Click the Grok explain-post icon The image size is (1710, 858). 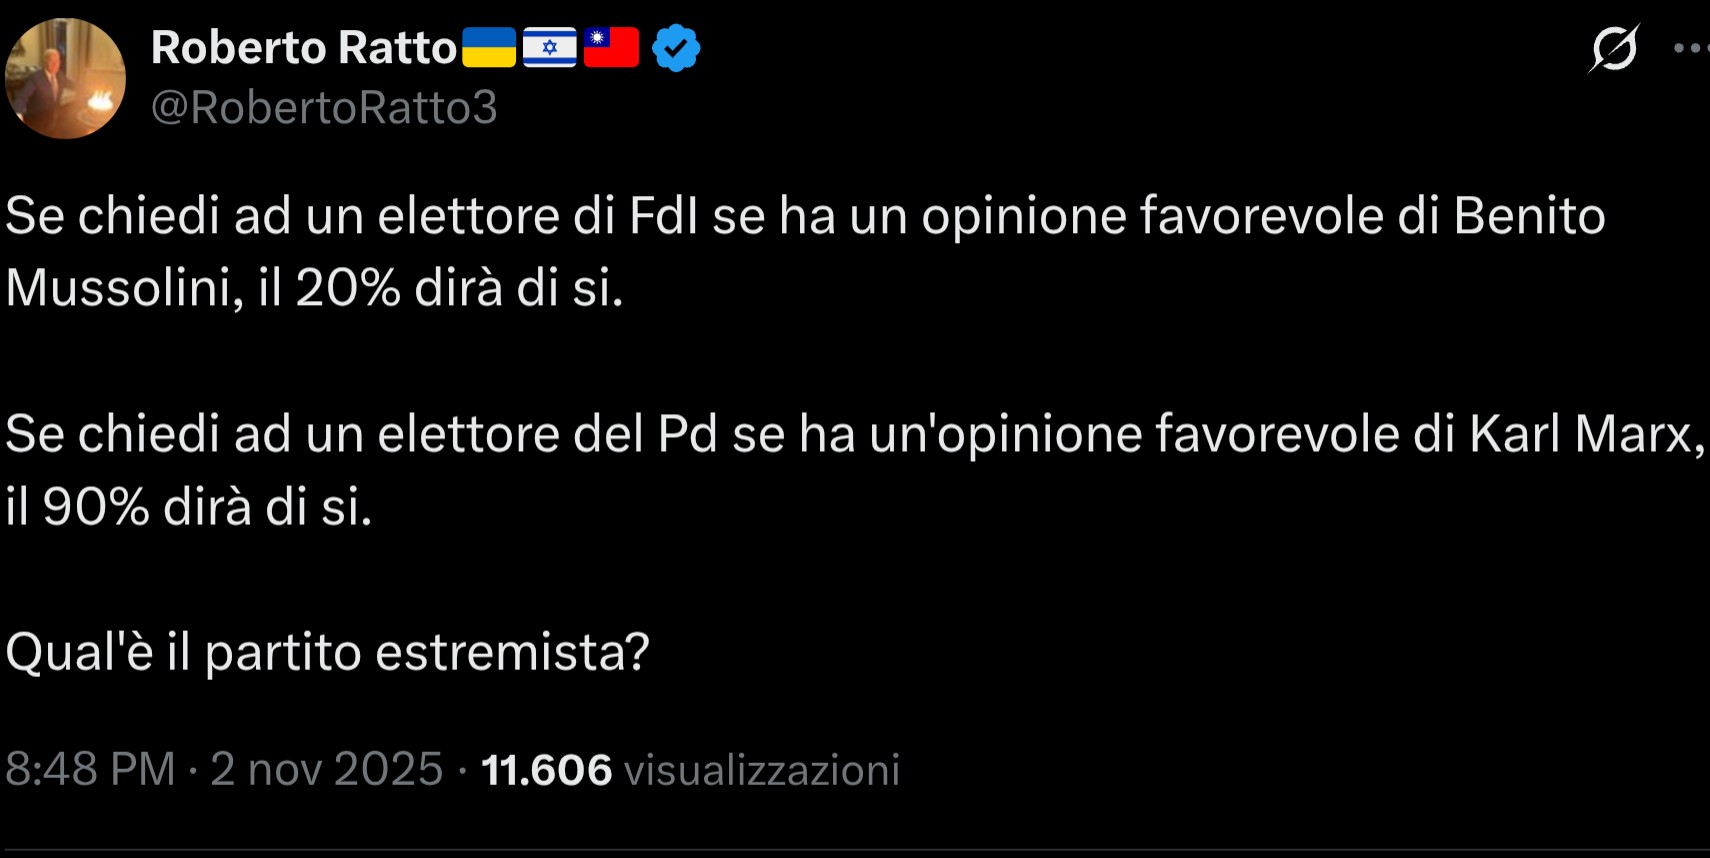[x=1613, y=48]
